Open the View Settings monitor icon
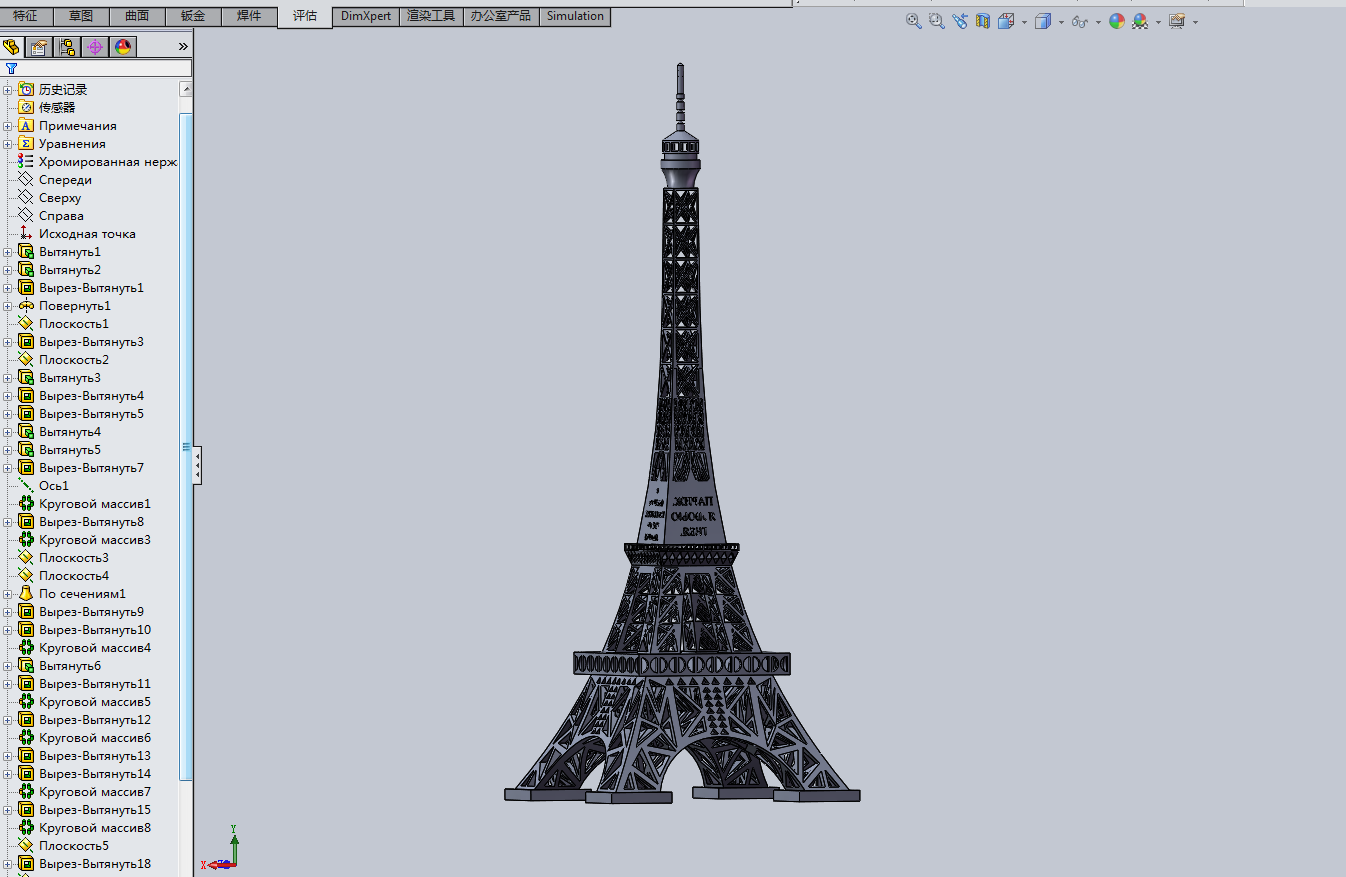 [1177, 21]
